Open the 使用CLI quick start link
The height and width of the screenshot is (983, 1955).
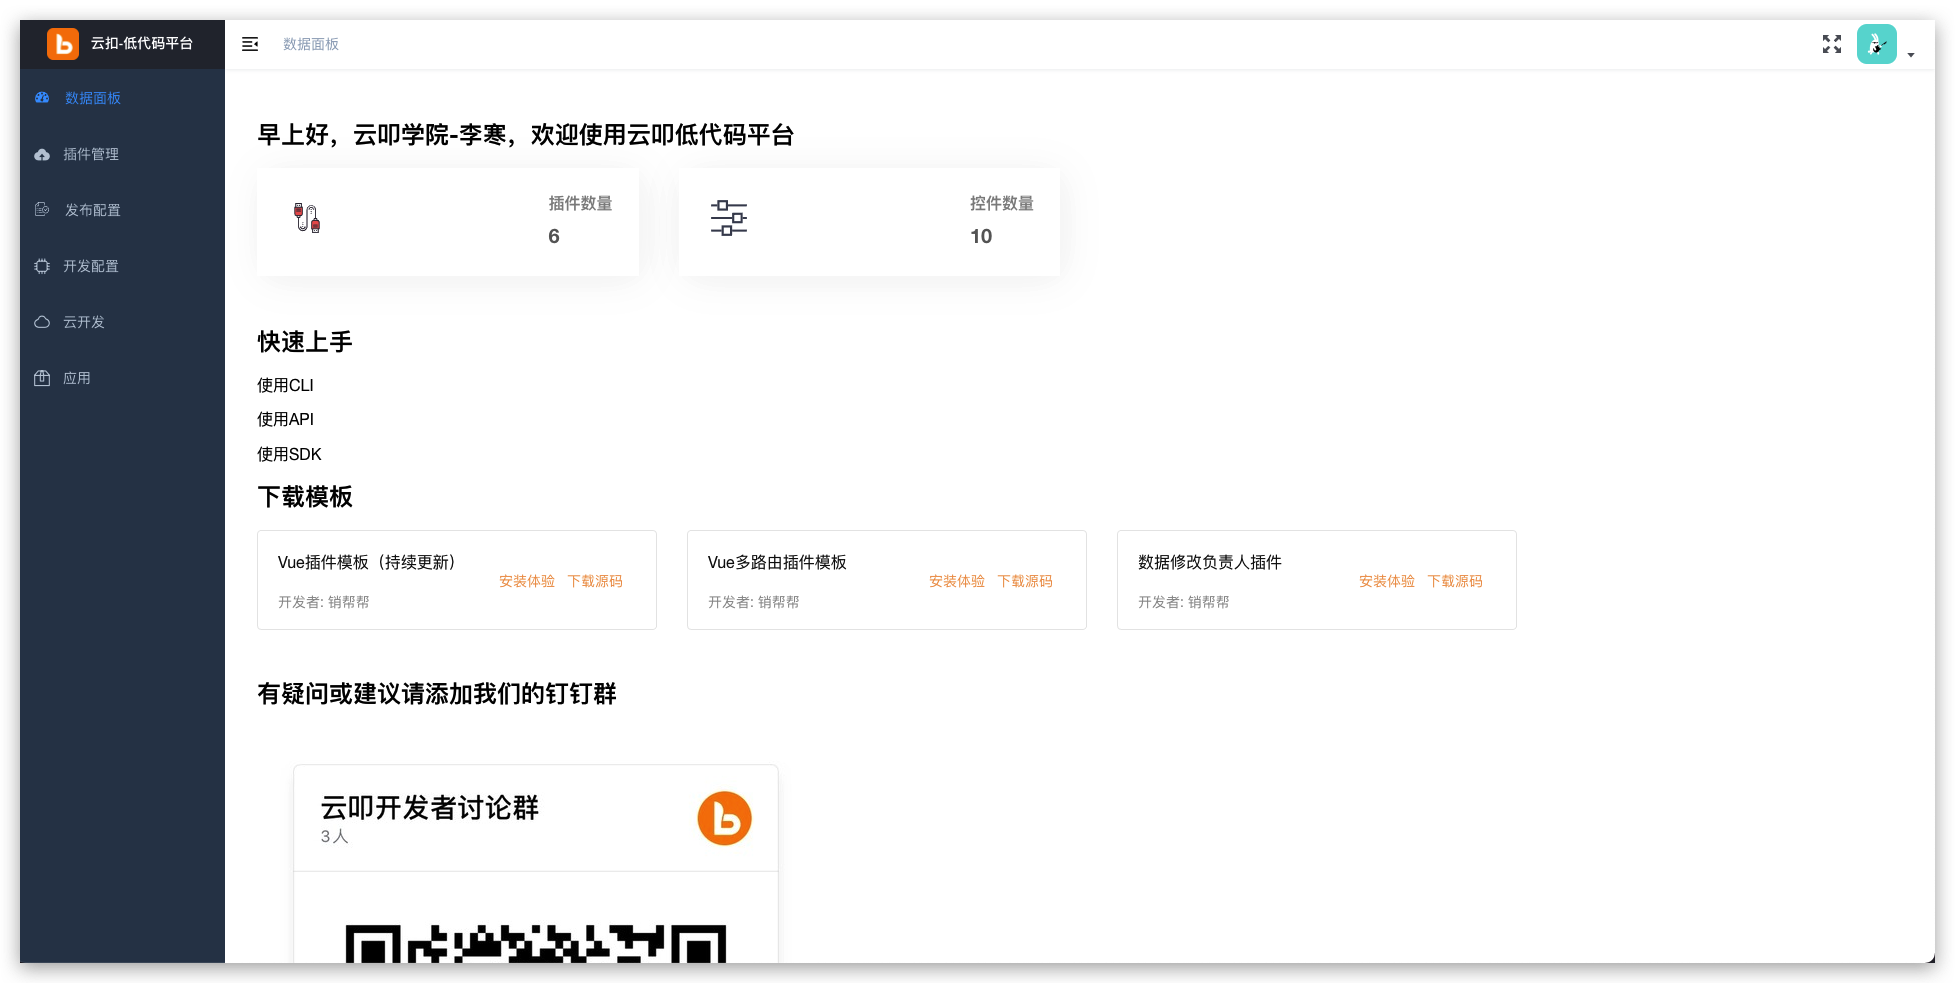point(285,385)
